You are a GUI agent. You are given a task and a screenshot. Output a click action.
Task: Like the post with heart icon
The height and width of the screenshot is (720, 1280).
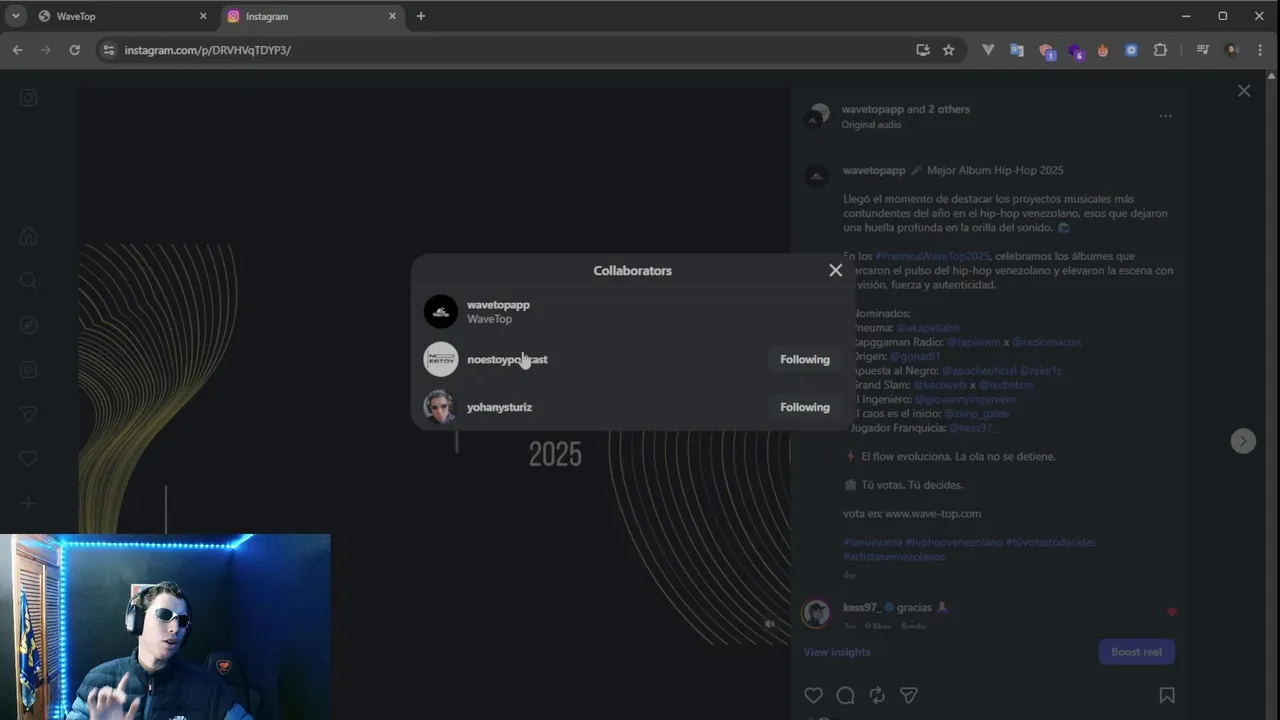click(814, 695)
